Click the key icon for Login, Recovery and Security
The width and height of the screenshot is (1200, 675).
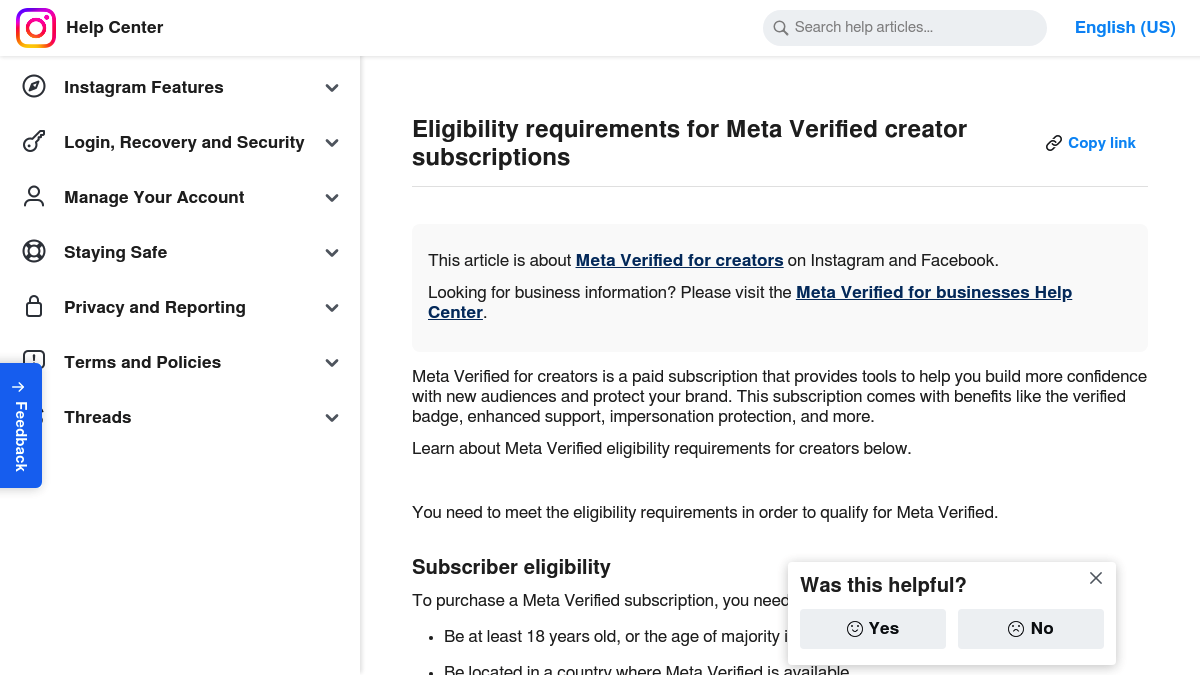pos(34,142)
